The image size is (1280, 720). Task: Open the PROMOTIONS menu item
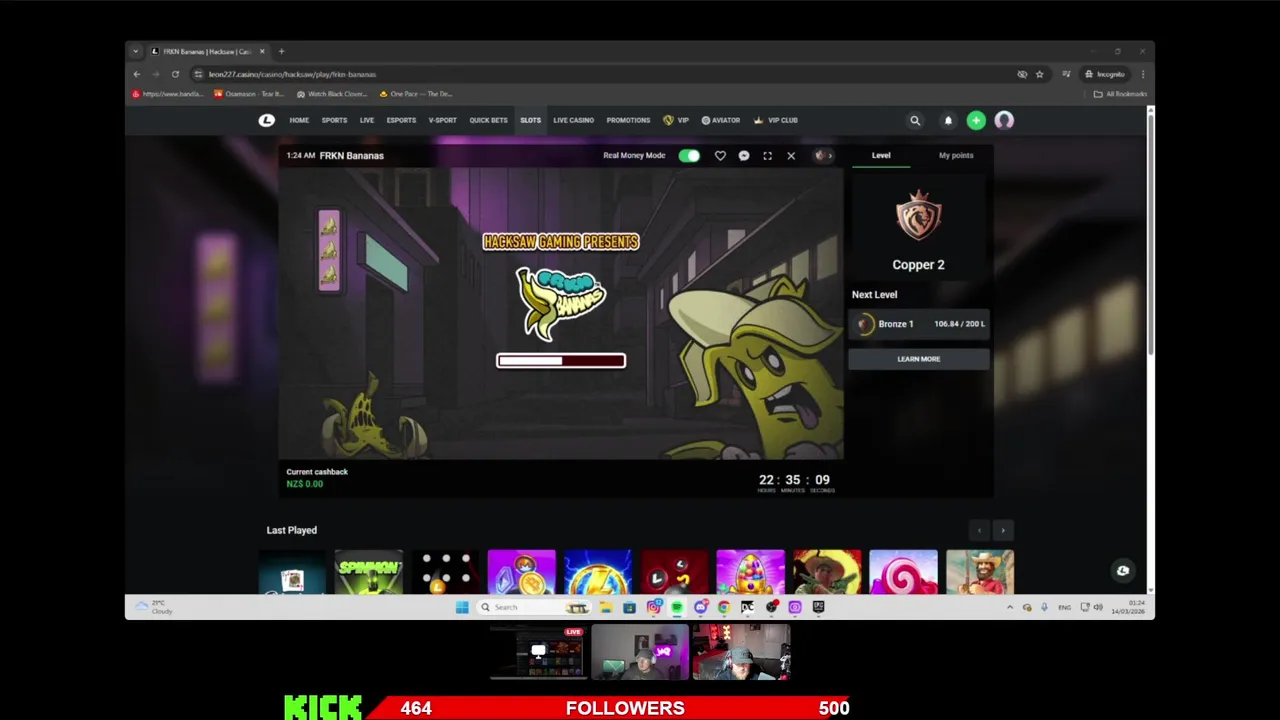tap(628, 120)
